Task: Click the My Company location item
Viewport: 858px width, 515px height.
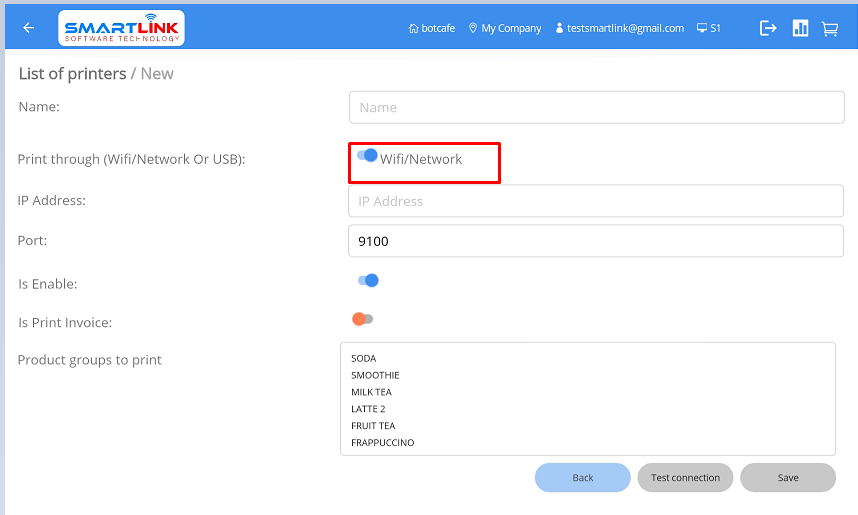Action: (x=505, y=29)
